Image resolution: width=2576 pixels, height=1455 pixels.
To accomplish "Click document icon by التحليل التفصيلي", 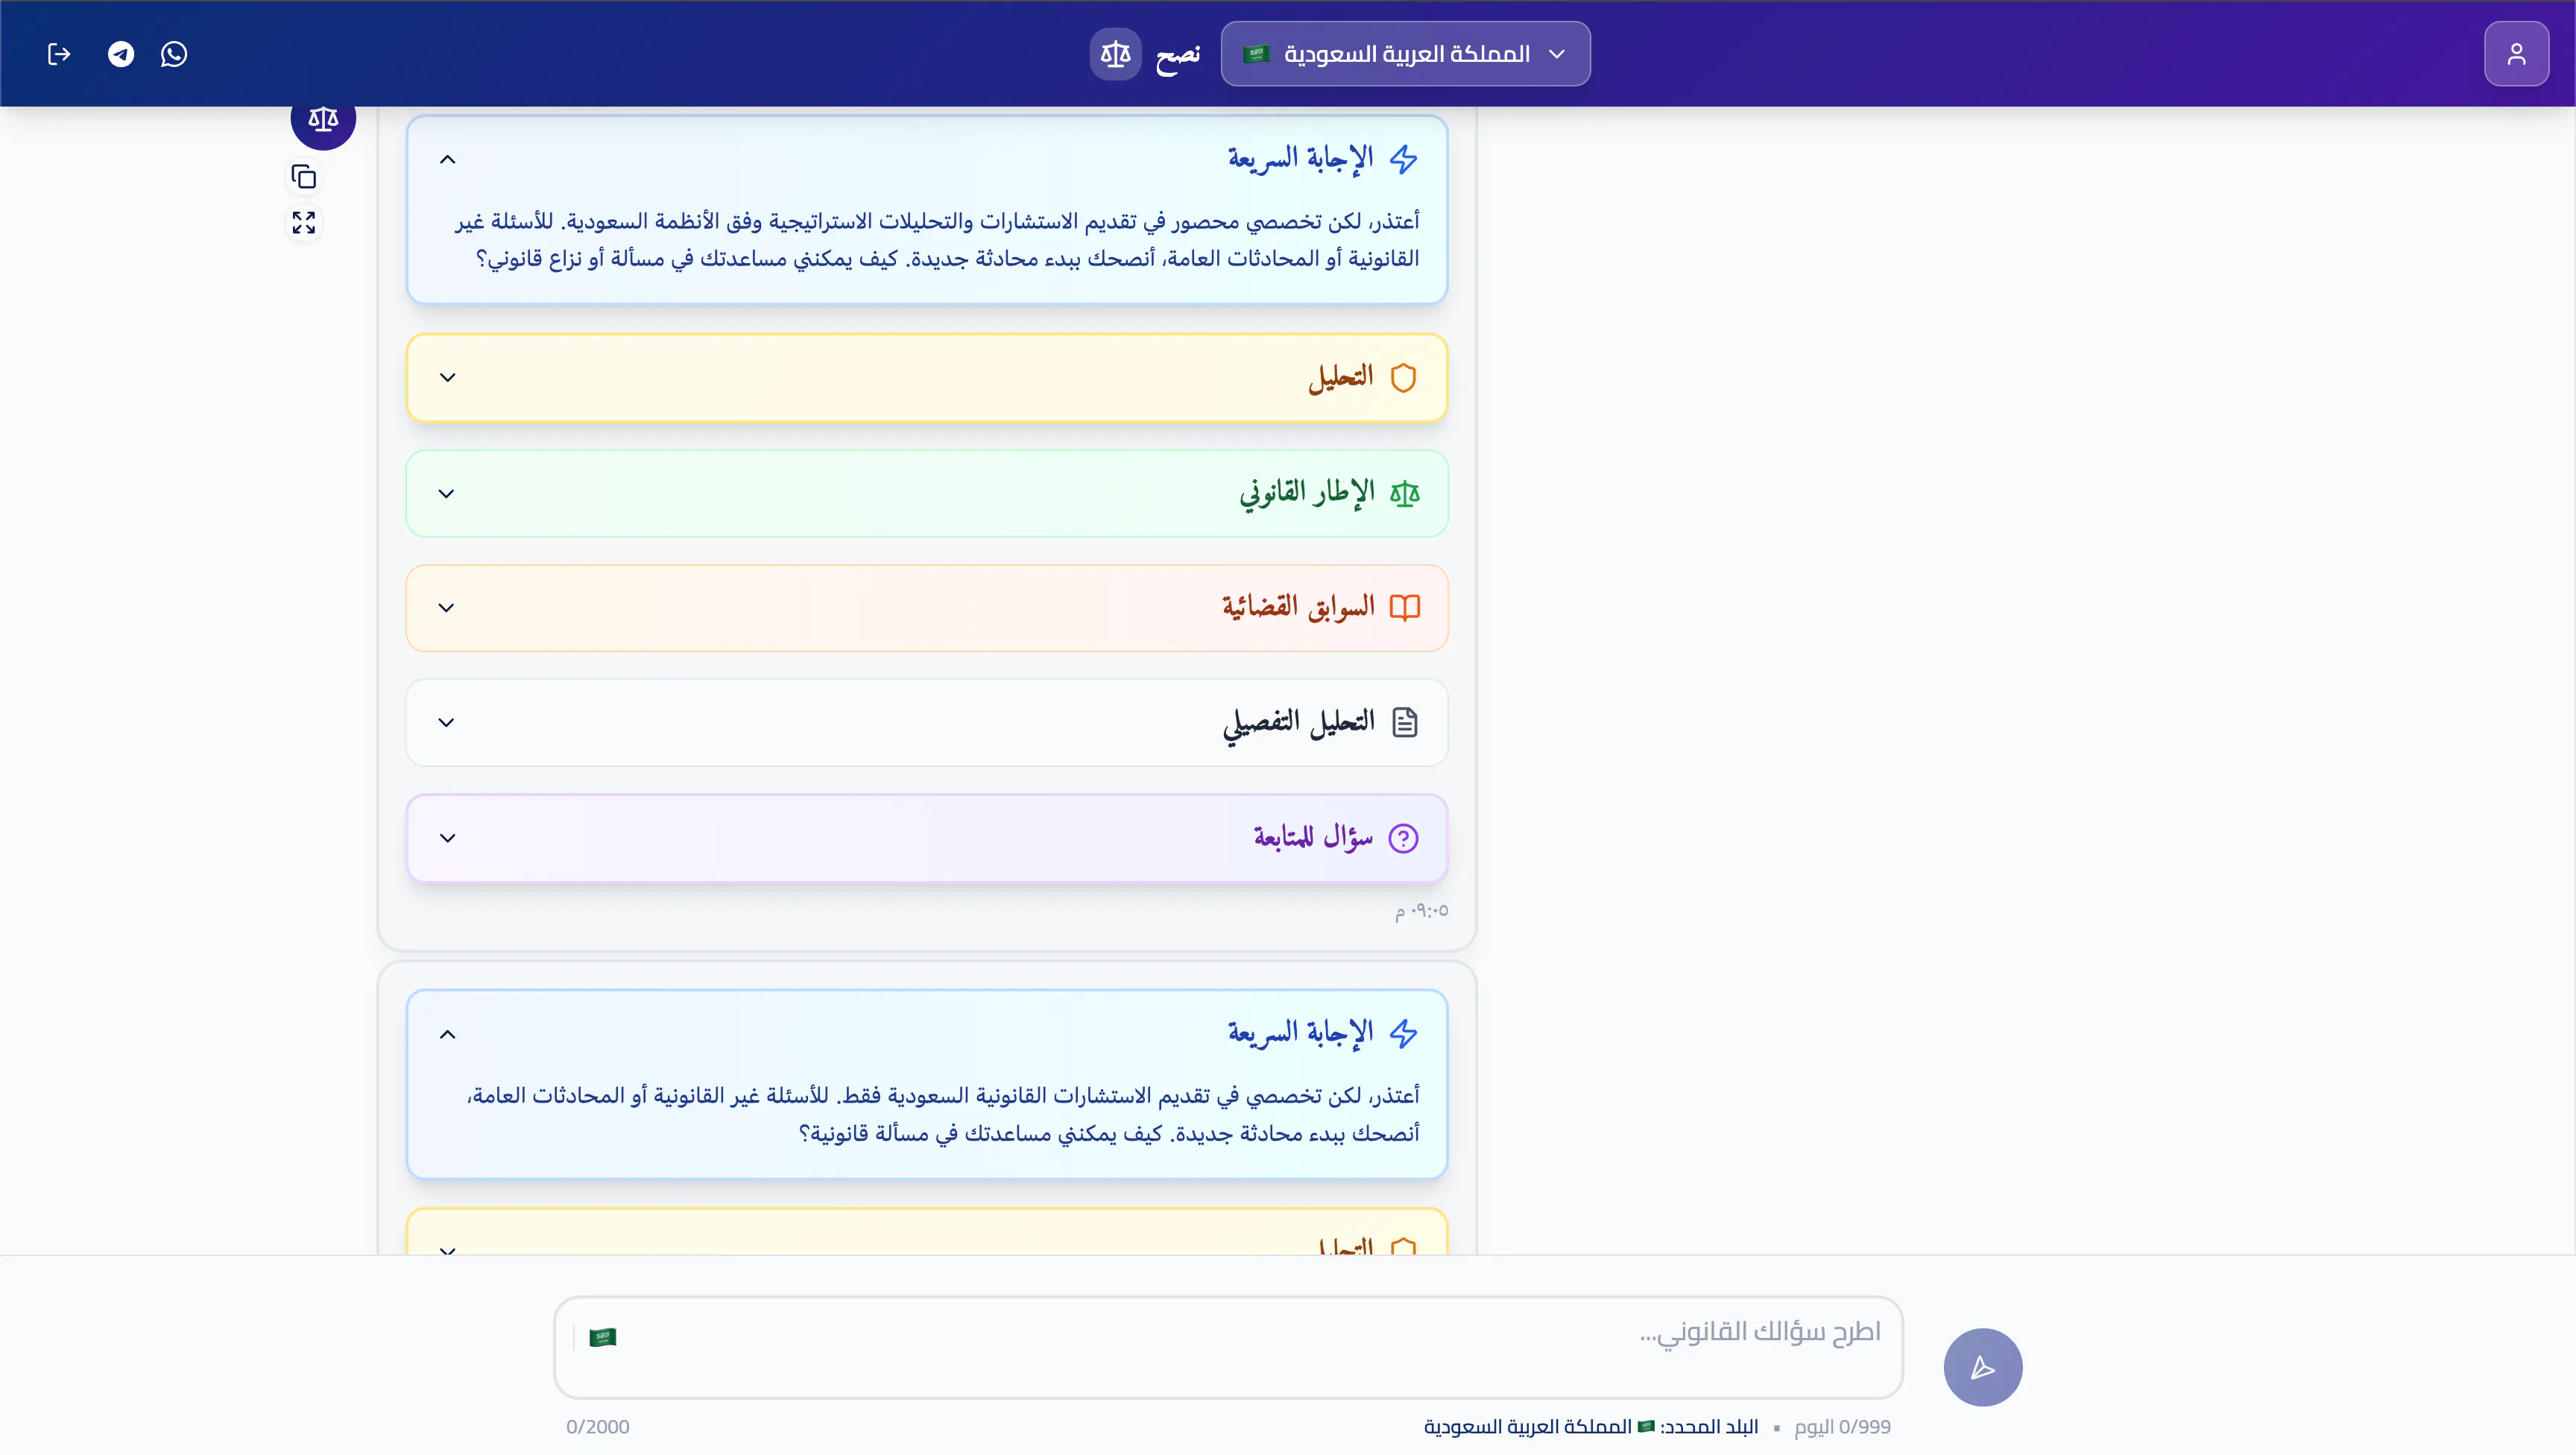I will coord(1404,723).
